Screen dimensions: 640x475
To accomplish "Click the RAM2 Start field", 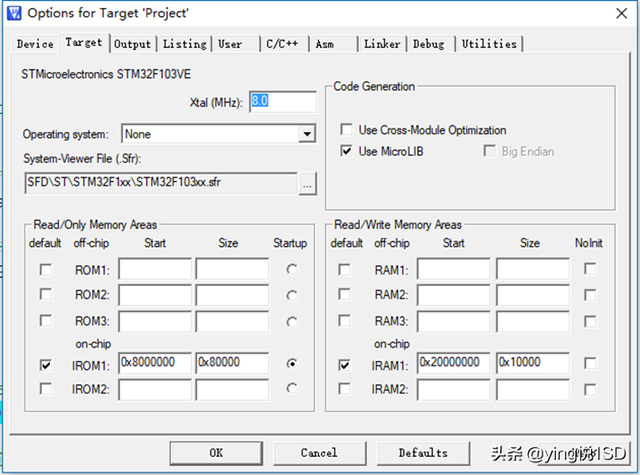I will (x=453, y=295).
